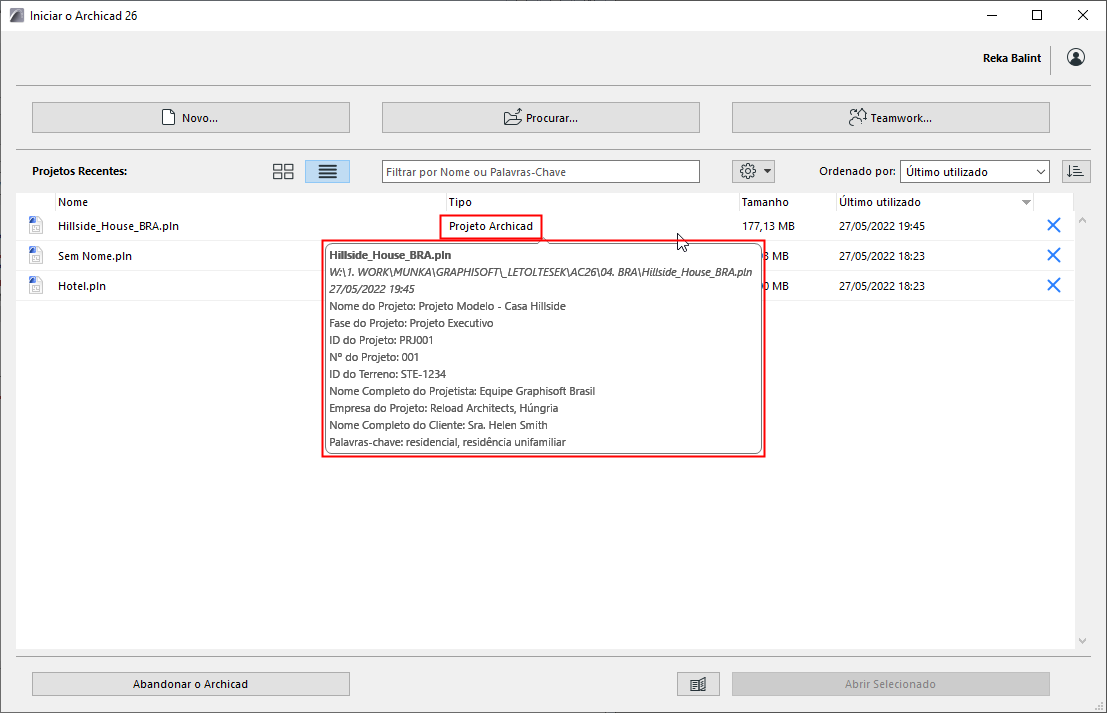Switch to list view

click(328, 172)
